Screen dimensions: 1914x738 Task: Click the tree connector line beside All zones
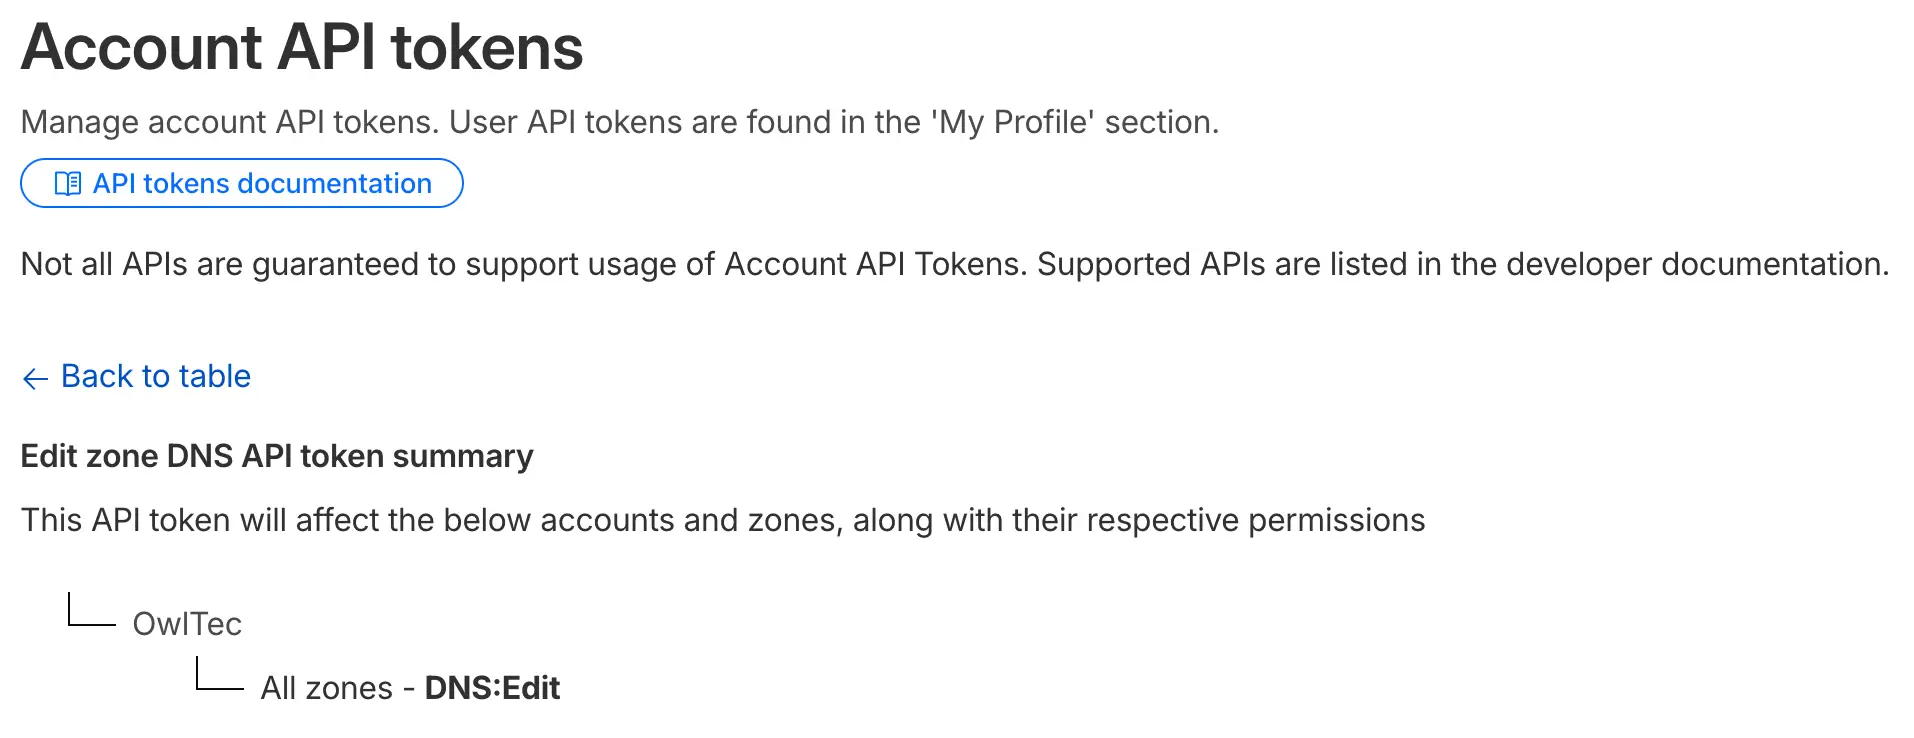pyautogui.click(x=220, y=673)
